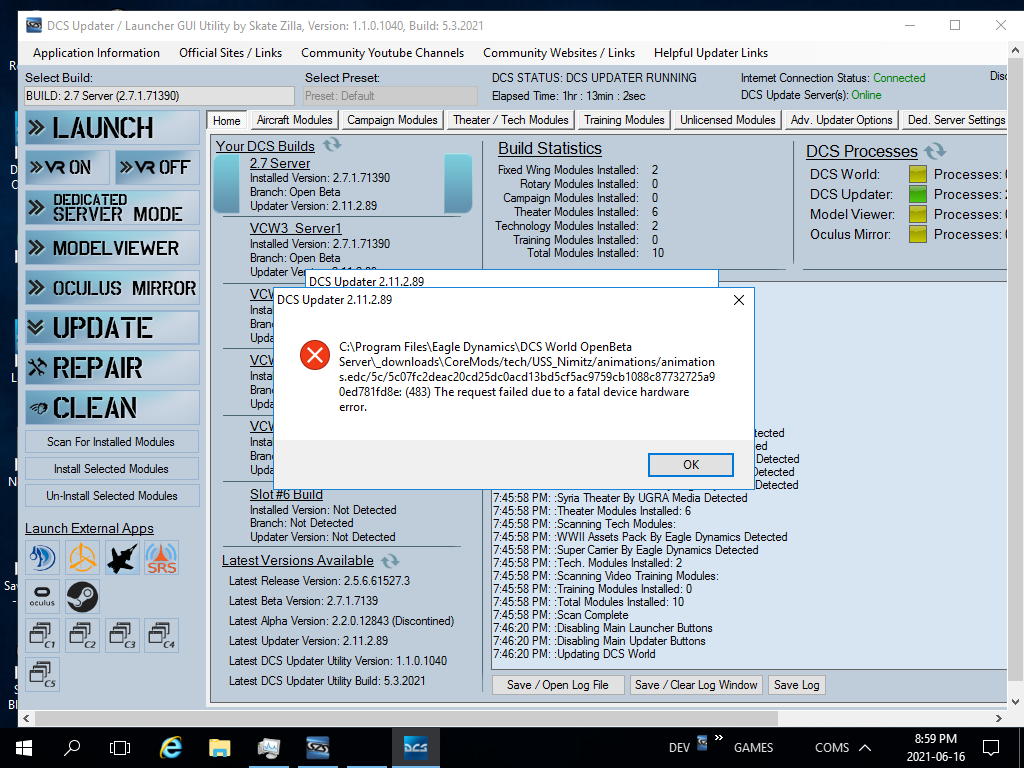Click the OCULUS MIRROR button
The height and width of the screenshot is (768, 1024).
(x=112, y=287)
